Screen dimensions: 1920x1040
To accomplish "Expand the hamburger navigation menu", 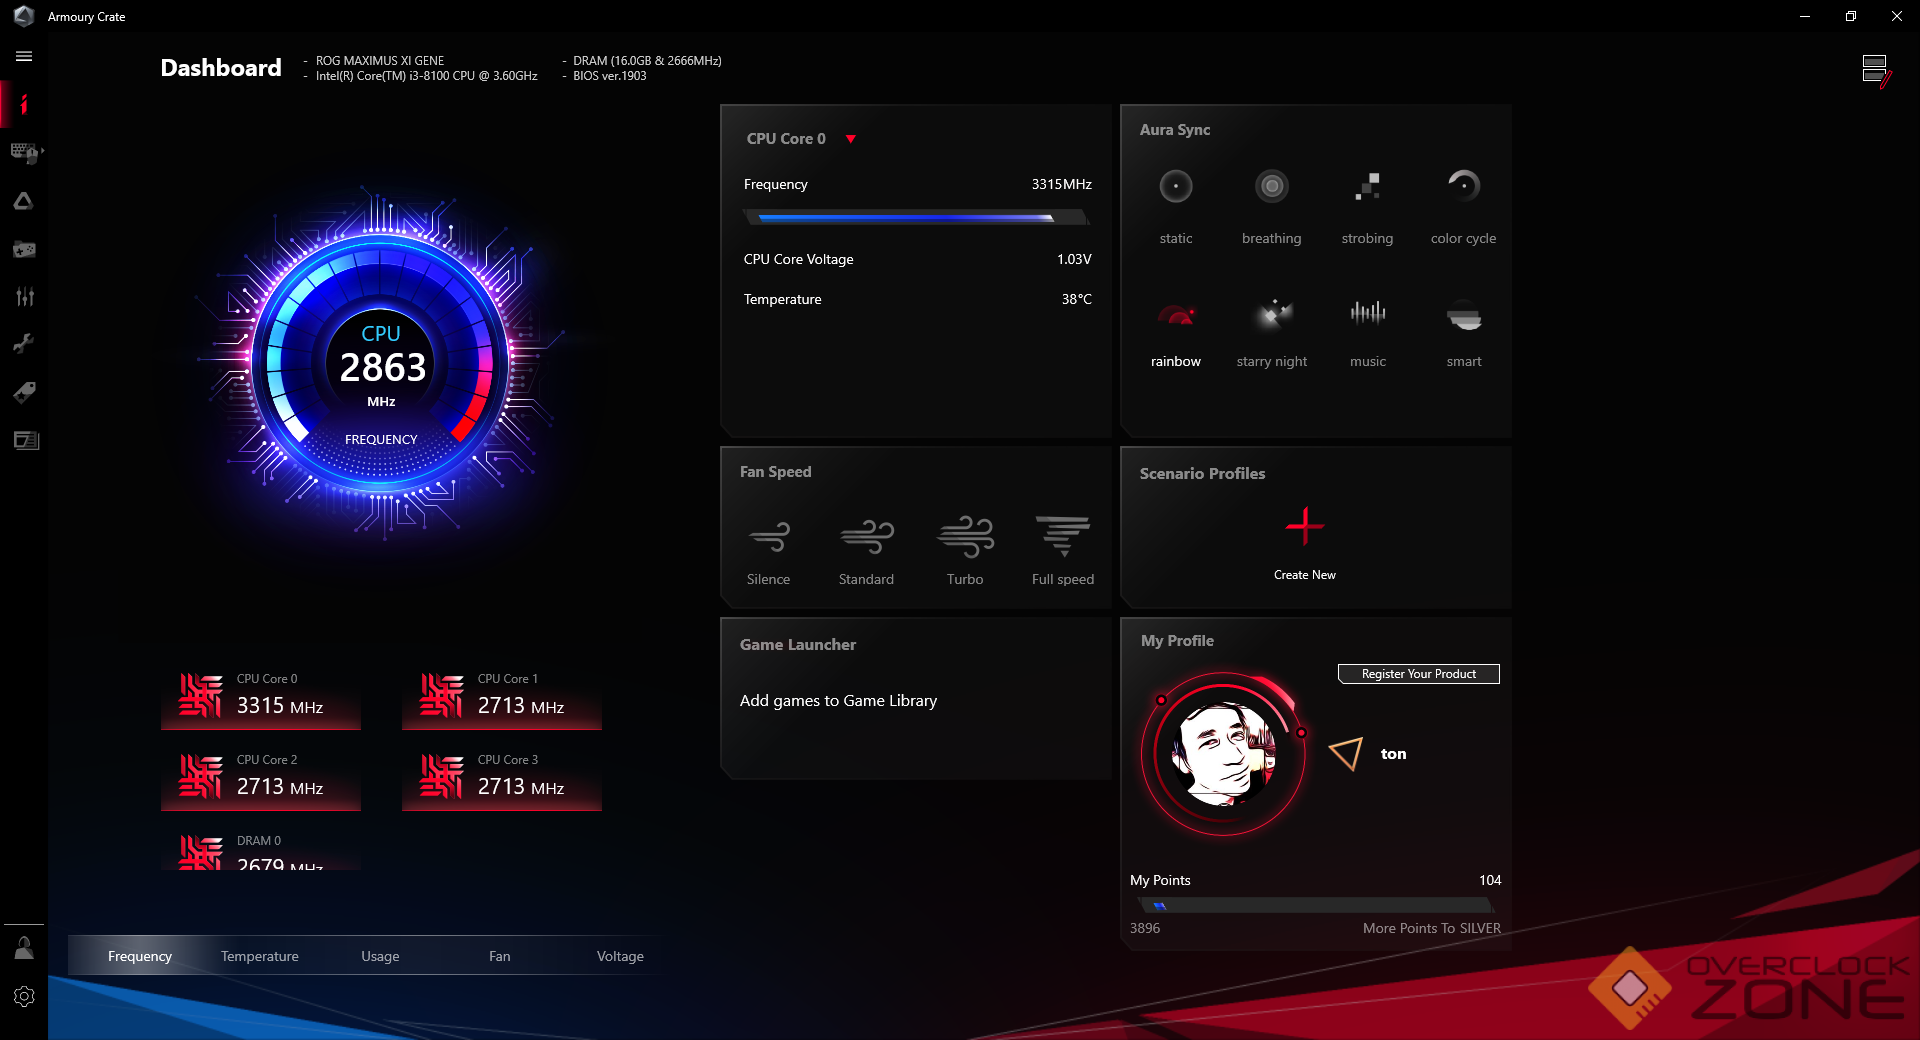I will point(24,57).
